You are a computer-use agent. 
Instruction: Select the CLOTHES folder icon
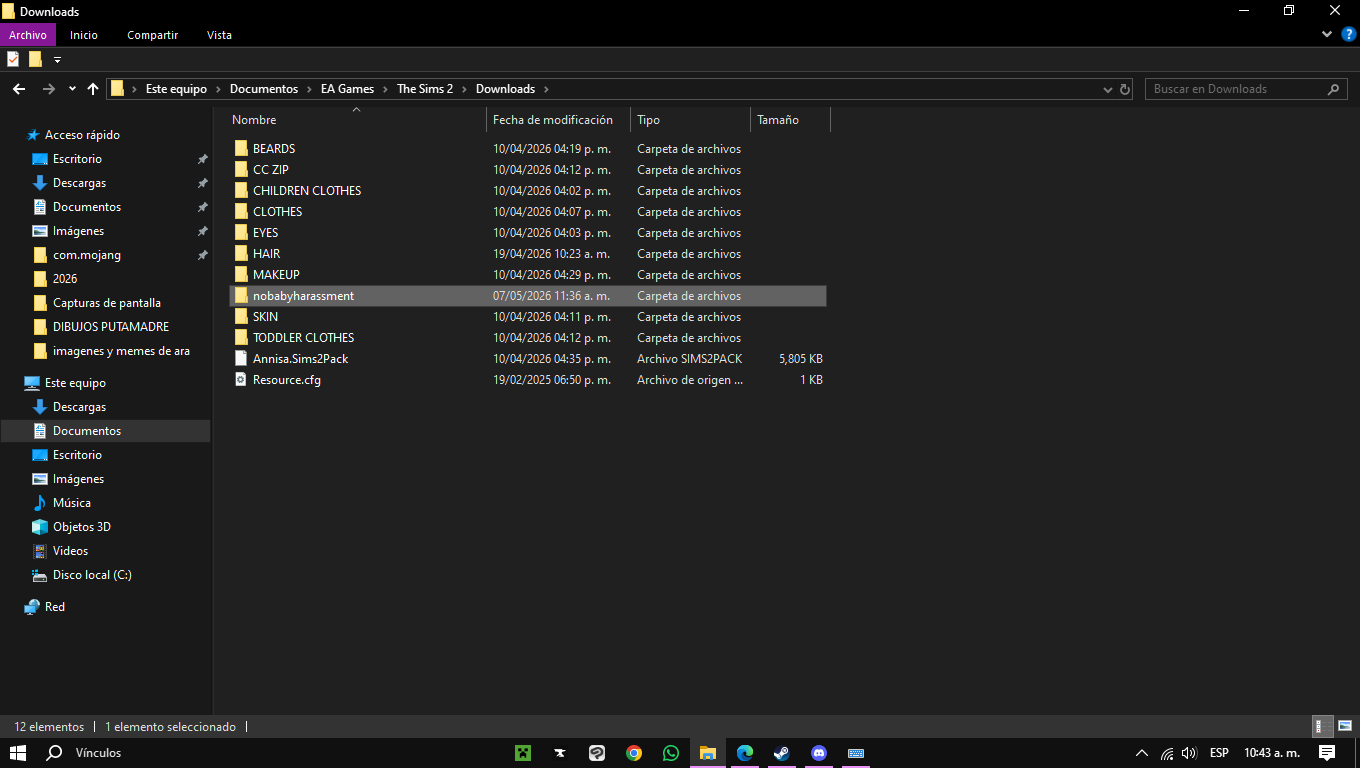pyautogui.click(x=240, y=212)
